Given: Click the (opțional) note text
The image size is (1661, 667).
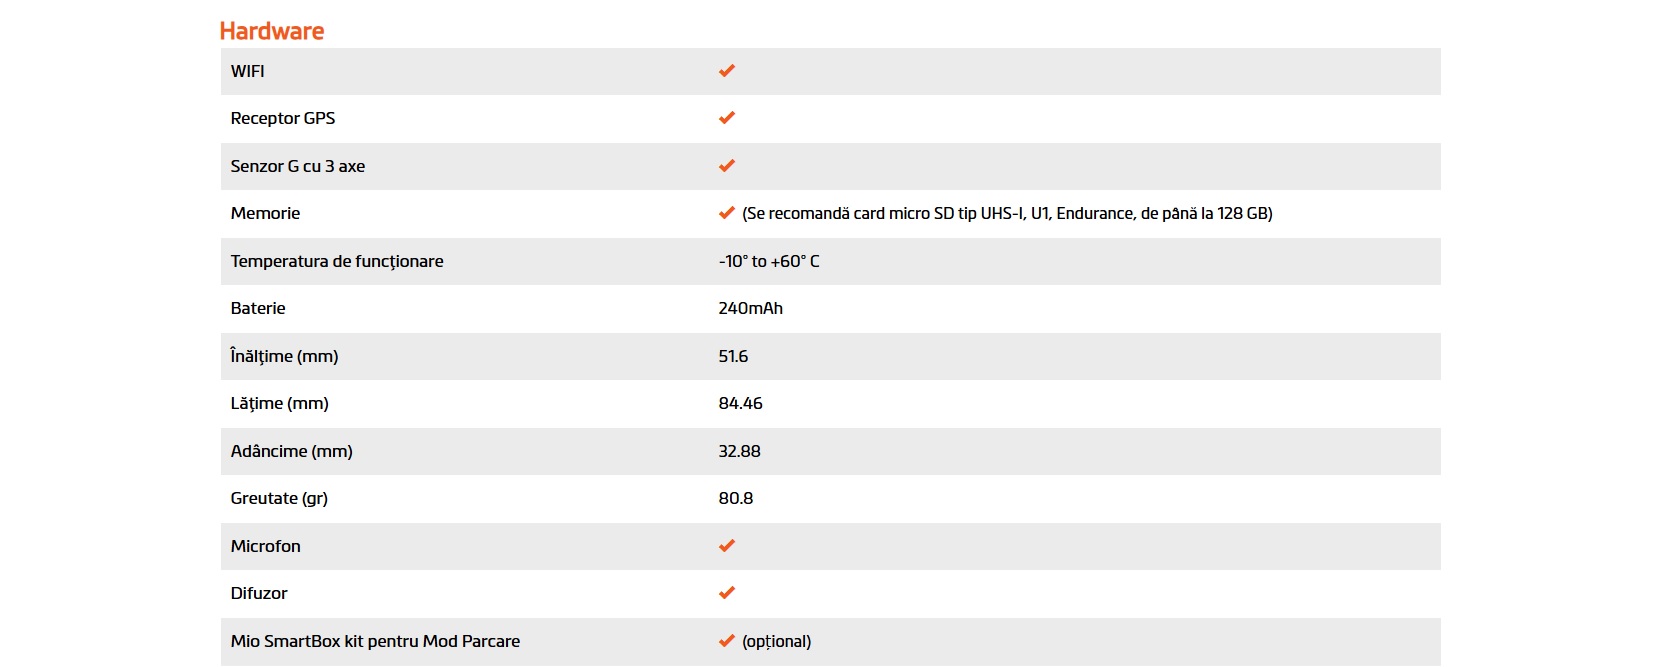Looking at the screenshot, I should point(777,641).
